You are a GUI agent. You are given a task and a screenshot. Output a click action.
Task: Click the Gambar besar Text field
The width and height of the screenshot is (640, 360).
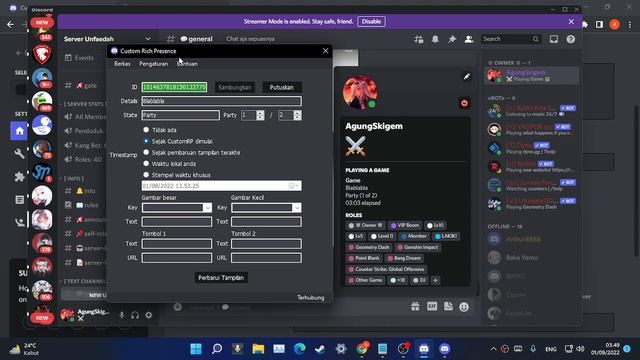177,222
